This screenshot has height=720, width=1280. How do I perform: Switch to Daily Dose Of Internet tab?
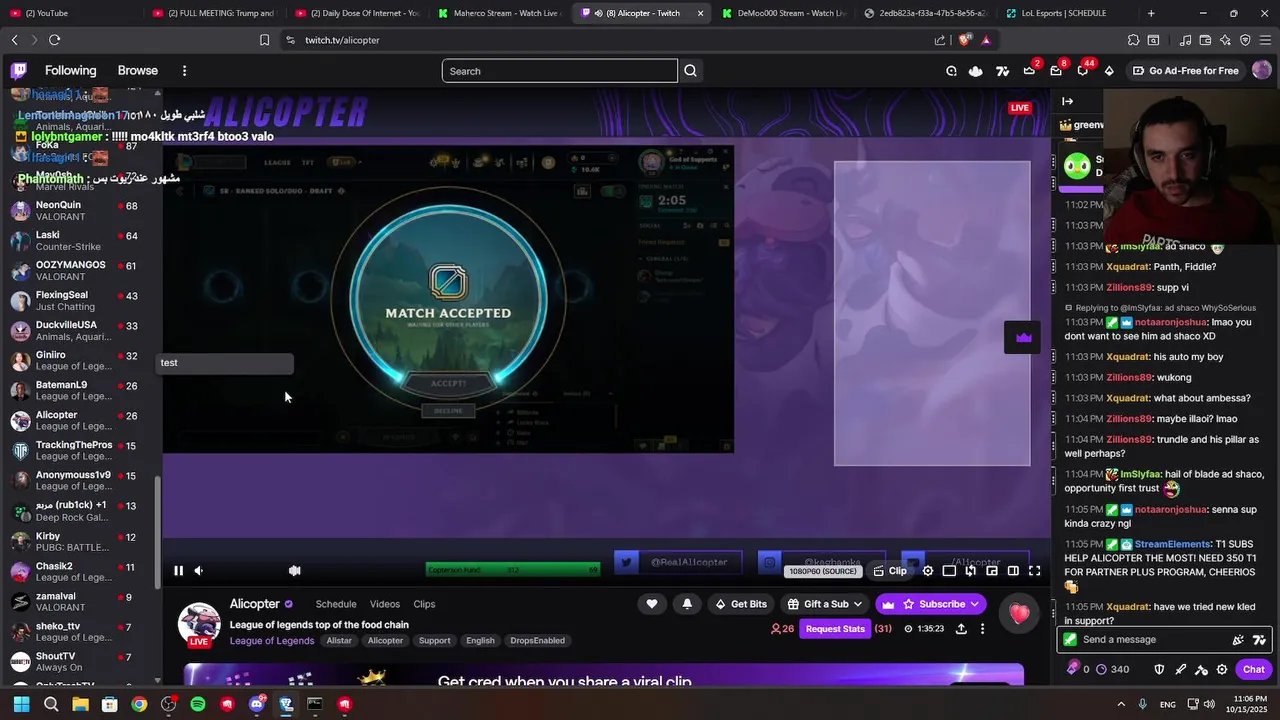point(356,13)
